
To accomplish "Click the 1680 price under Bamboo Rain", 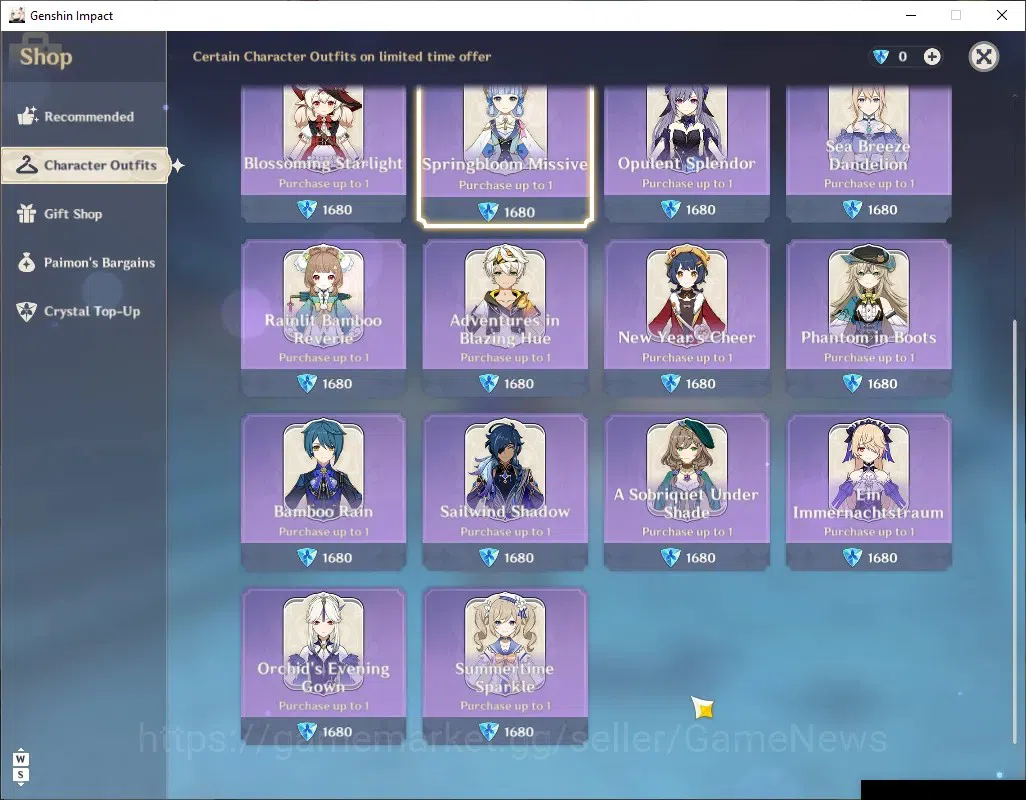I will [x=325, y=557].
